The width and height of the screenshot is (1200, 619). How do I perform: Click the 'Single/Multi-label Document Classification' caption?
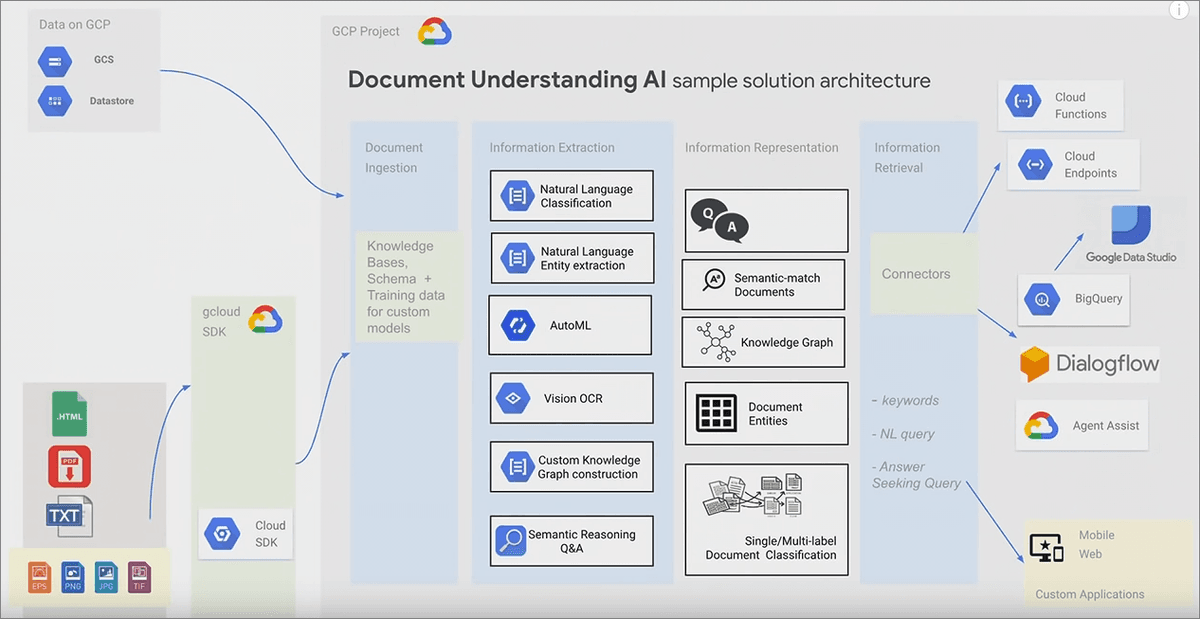pos(771,548)
